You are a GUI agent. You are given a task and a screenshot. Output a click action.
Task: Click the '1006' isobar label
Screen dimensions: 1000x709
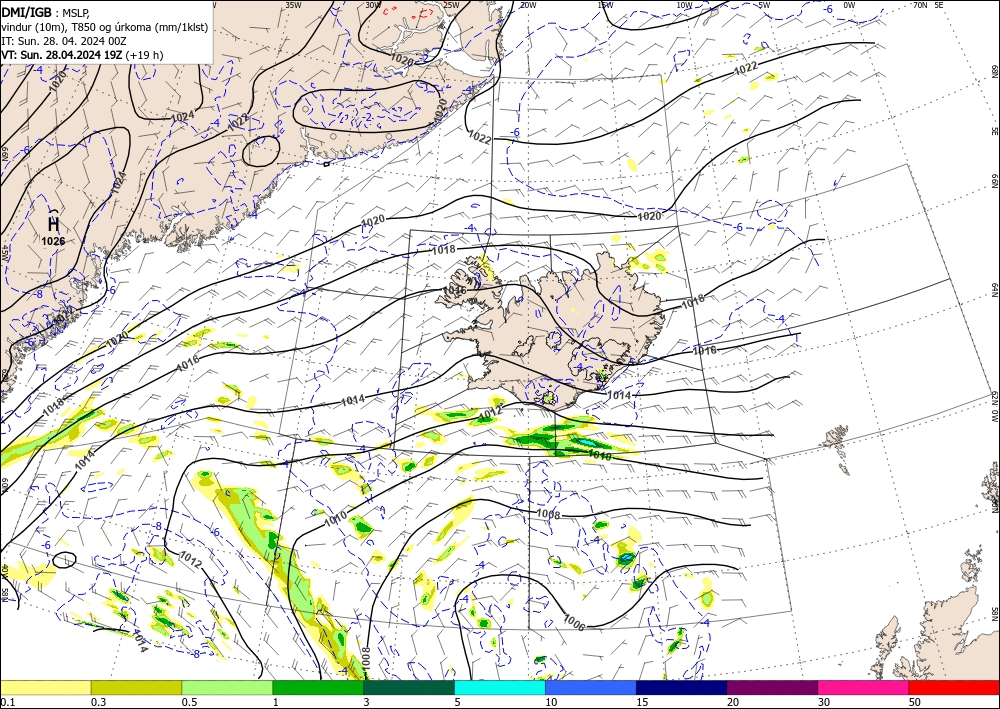574,623
